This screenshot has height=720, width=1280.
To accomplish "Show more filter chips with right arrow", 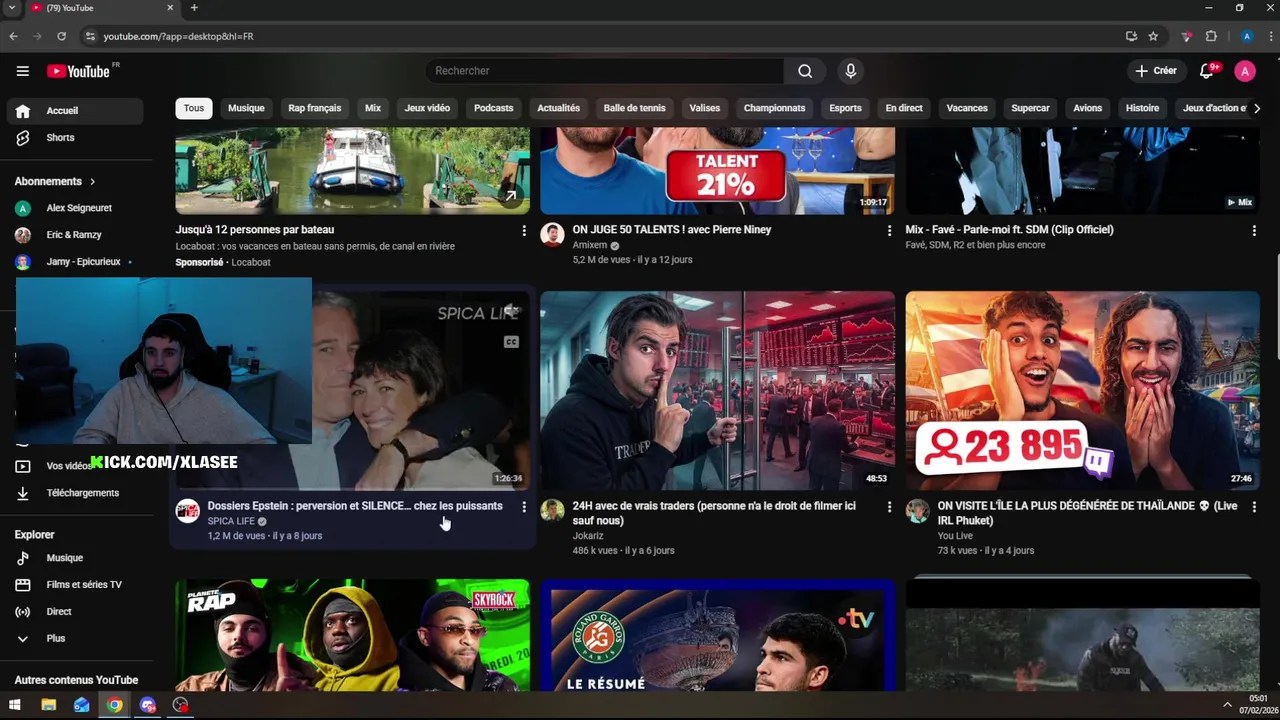I will point(1257,108).
